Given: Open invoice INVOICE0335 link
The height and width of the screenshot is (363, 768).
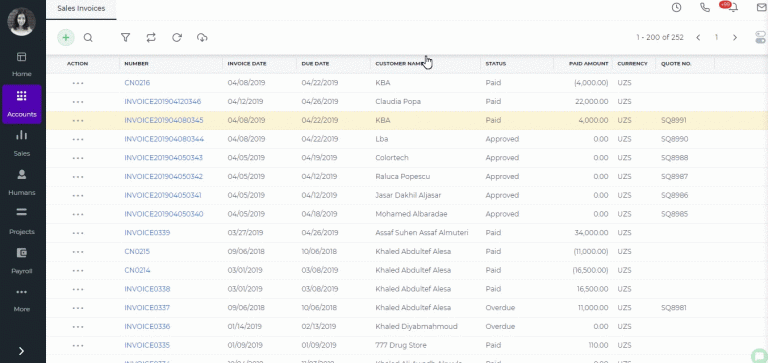Looking at the screenshot, I should pyautogui.click(x=147, y=345).
